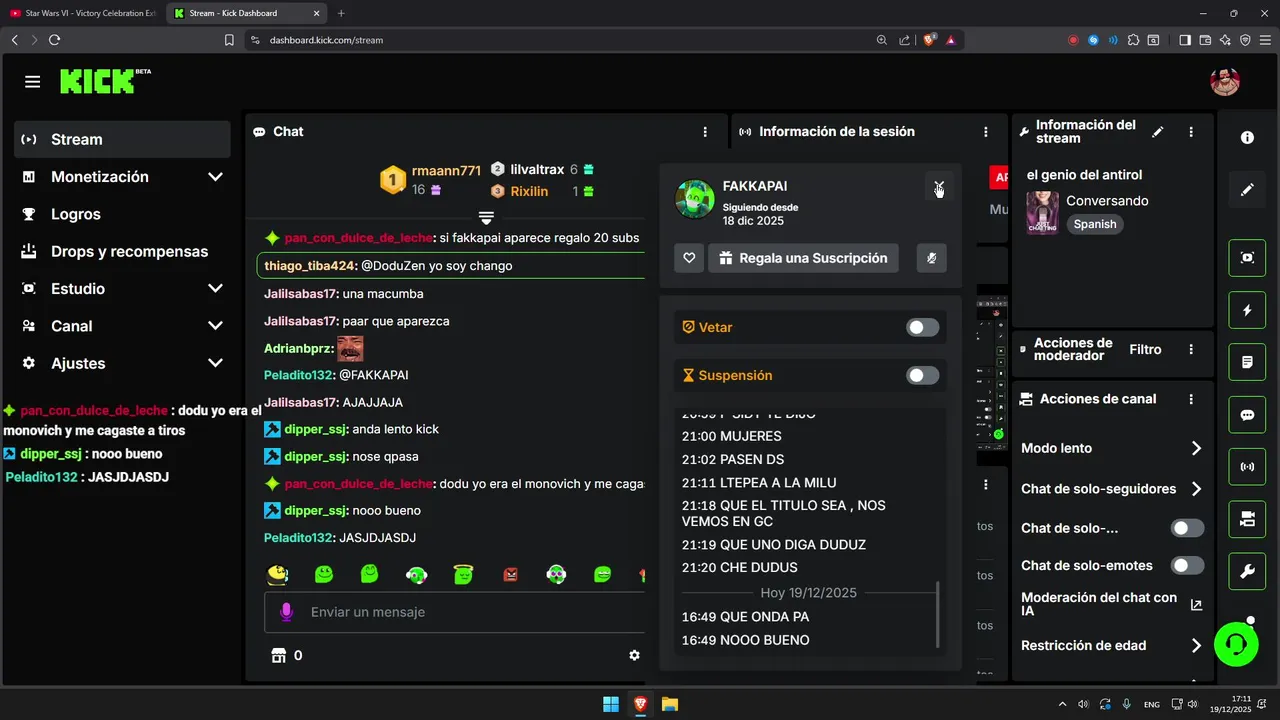Open a new browser tab

[341, 13]
